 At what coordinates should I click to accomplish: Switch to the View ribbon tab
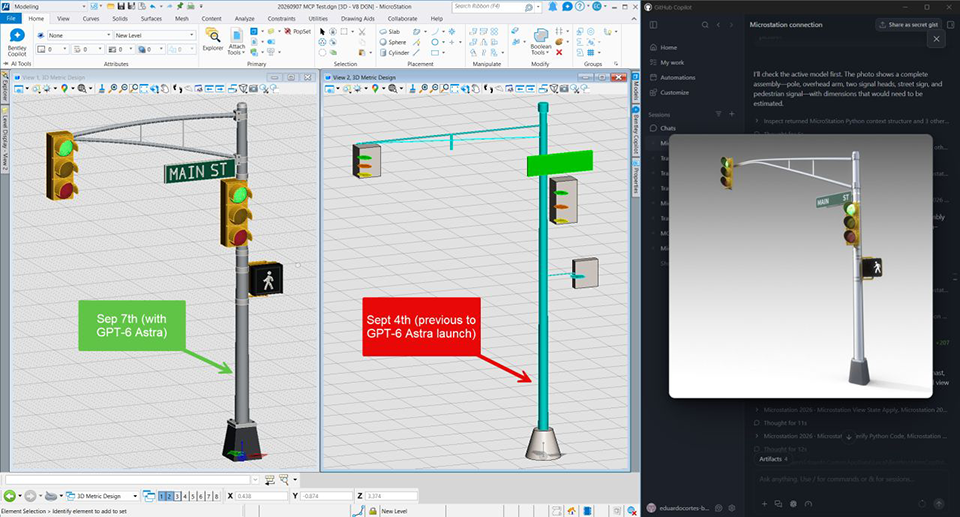tap(63, 18)
